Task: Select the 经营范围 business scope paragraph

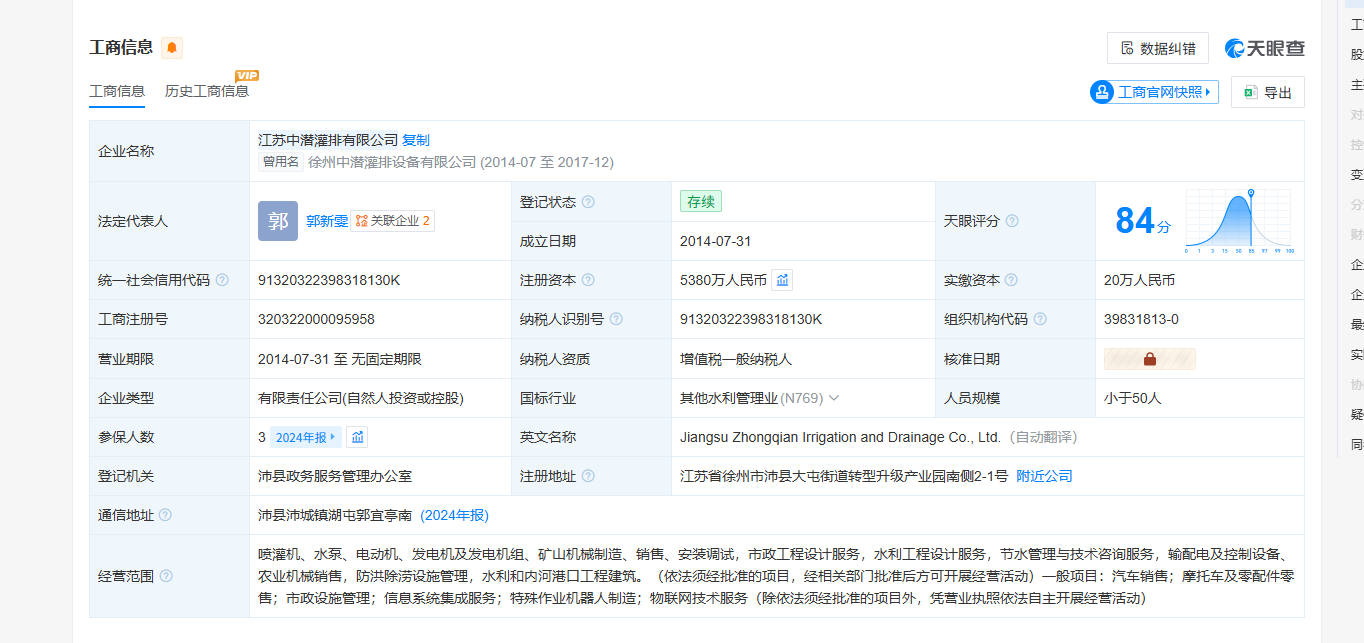Action: [776, 576]
